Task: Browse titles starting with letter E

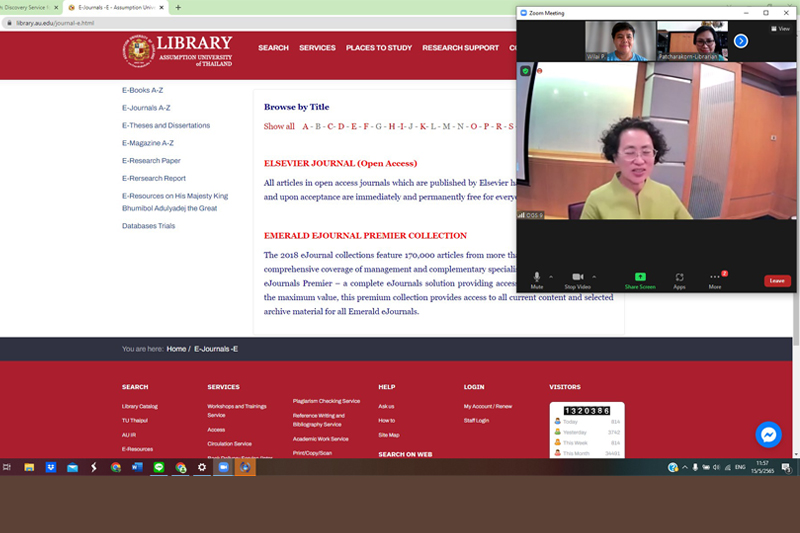Action: click(x=354, y=126)
